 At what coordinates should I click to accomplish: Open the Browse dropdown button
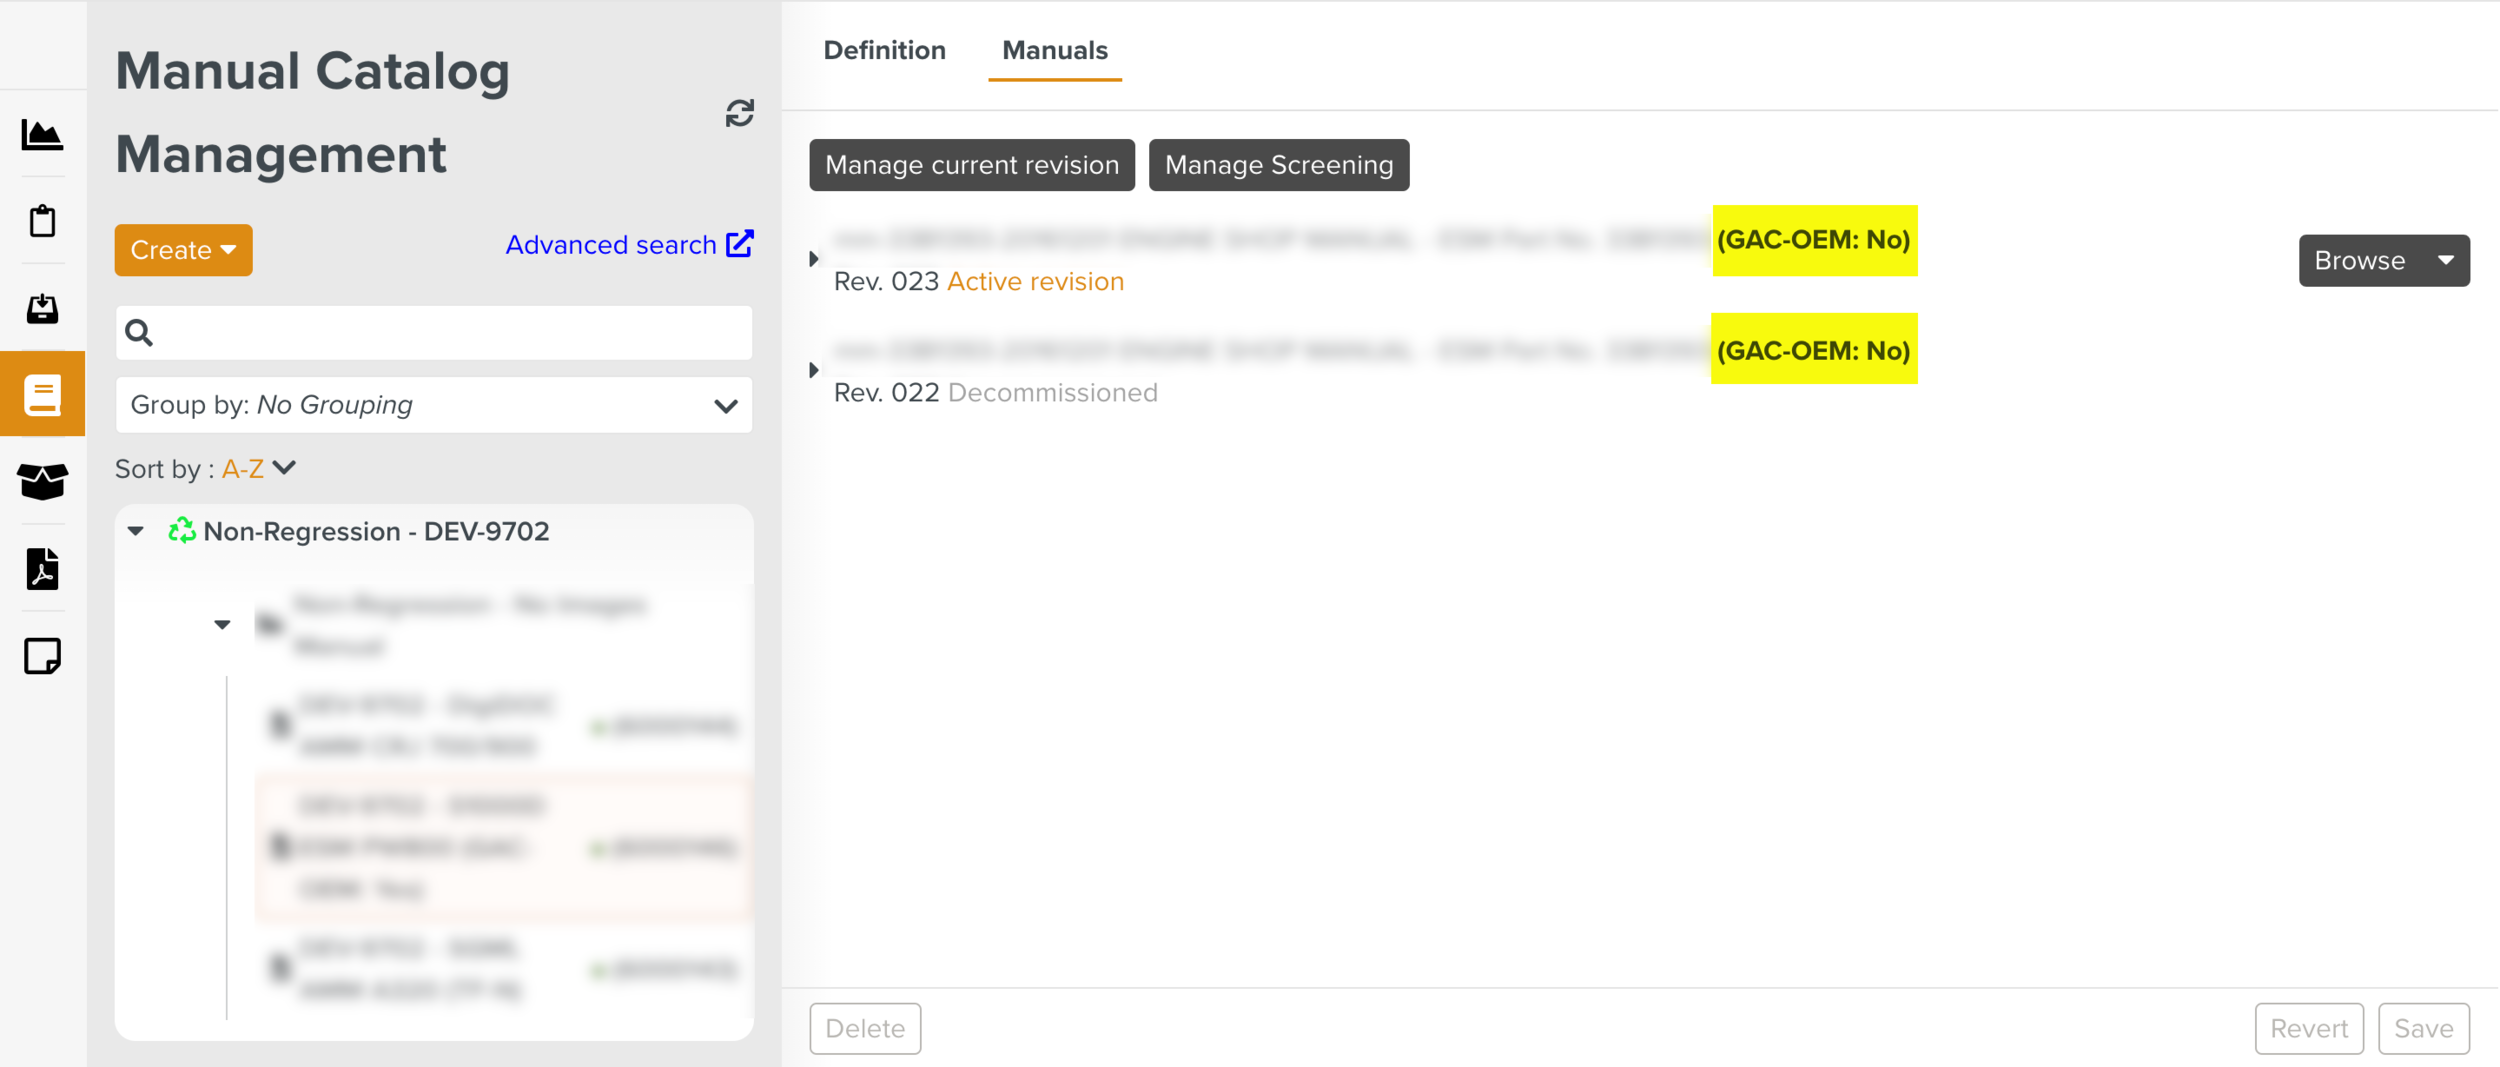tap(2383, 261)
